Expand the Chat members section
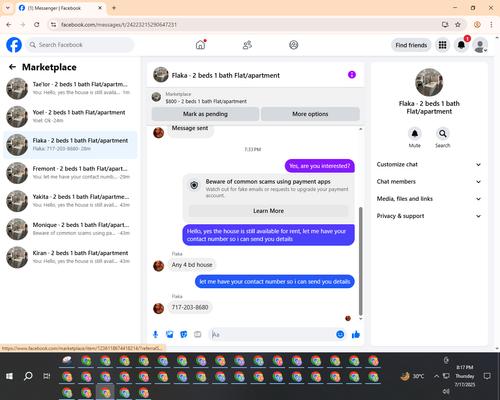The height and width of the screenshot is (400, 500). [x=429, y=182]
